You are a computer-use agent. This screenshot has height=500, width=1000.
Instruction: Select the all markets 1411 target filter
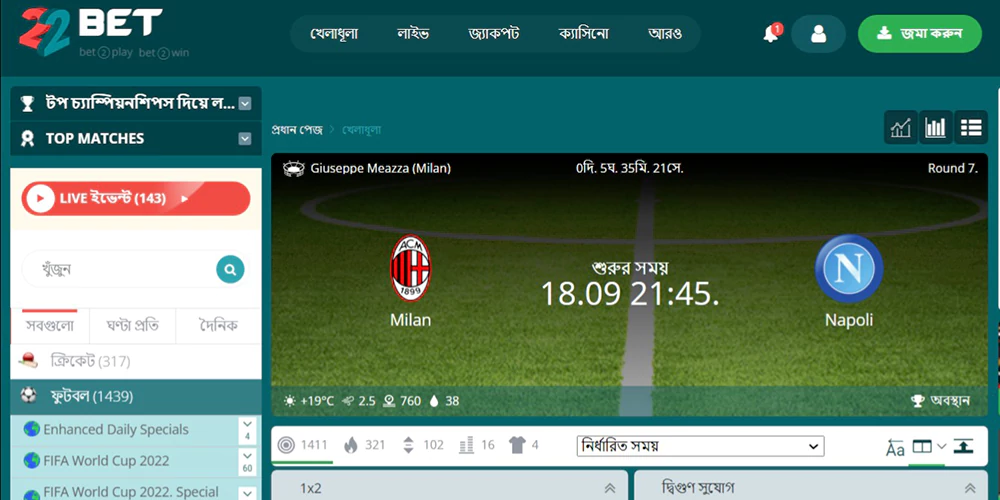click(302, 445)
